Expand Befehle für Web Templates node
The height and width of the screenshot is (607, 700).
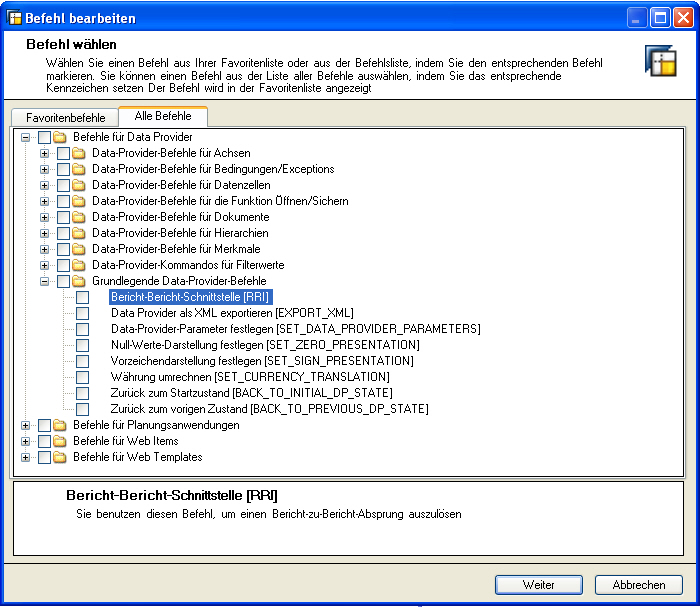(x=25, y=457)
